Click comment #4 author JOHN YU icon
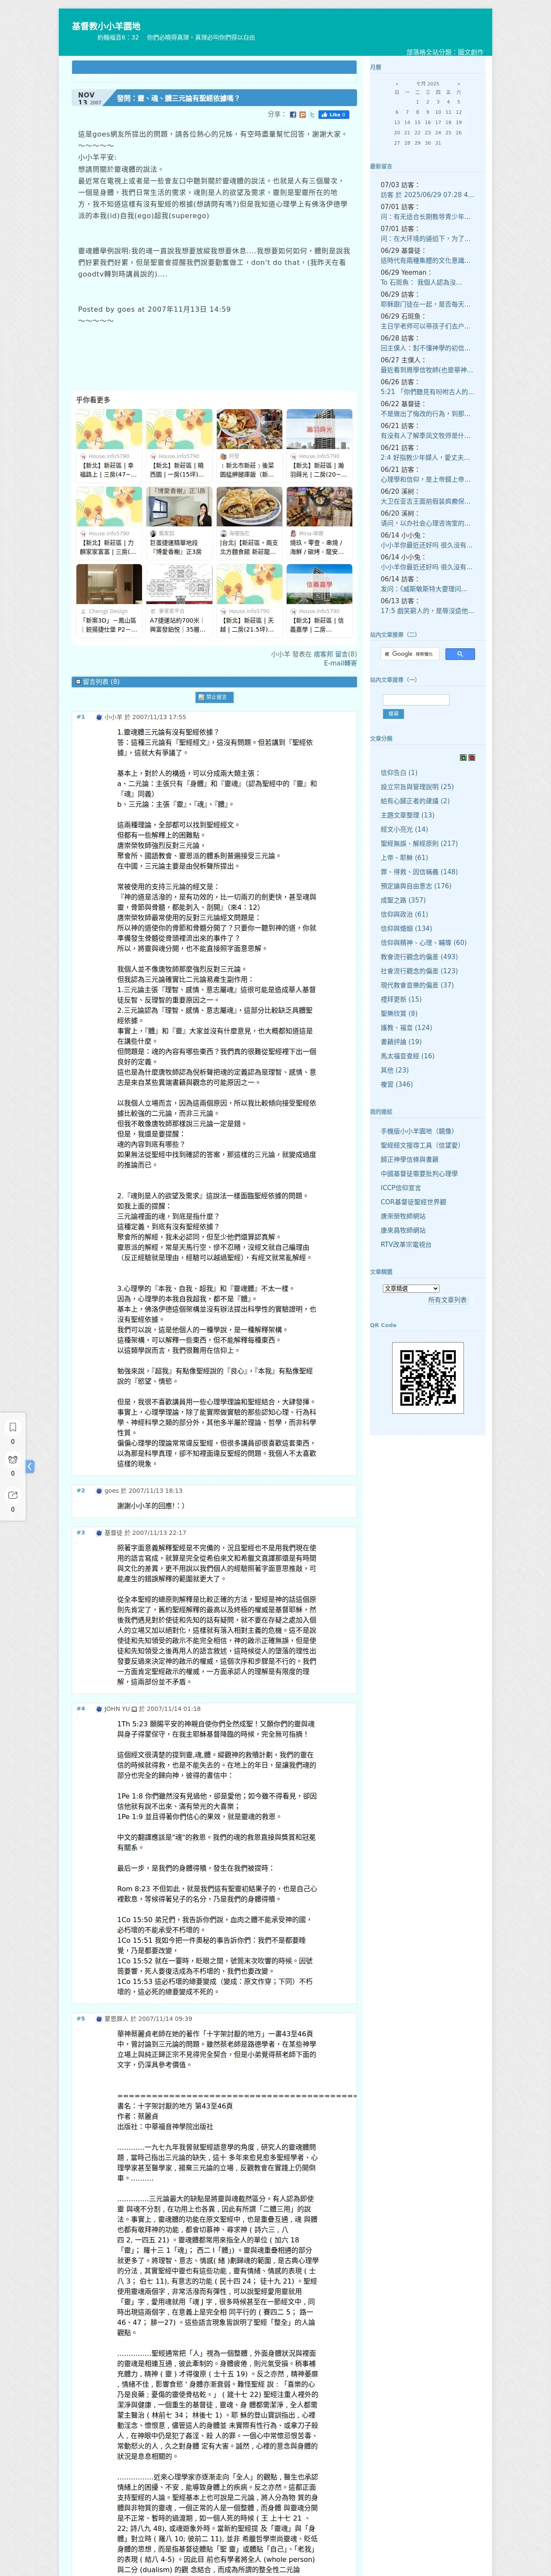The image size is (551, 2576). [99, 1709]
